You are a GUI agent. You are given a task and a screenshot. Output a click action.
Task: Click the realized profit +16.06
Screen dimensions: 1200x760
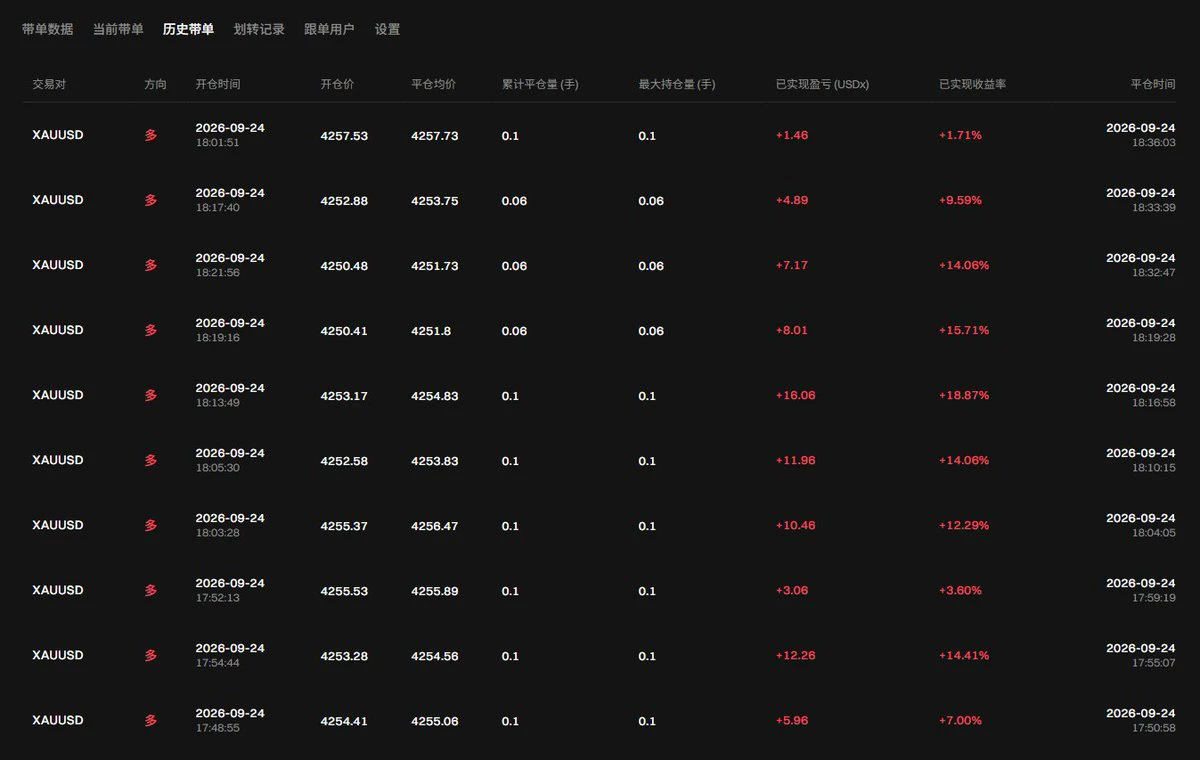click(796, 396)
